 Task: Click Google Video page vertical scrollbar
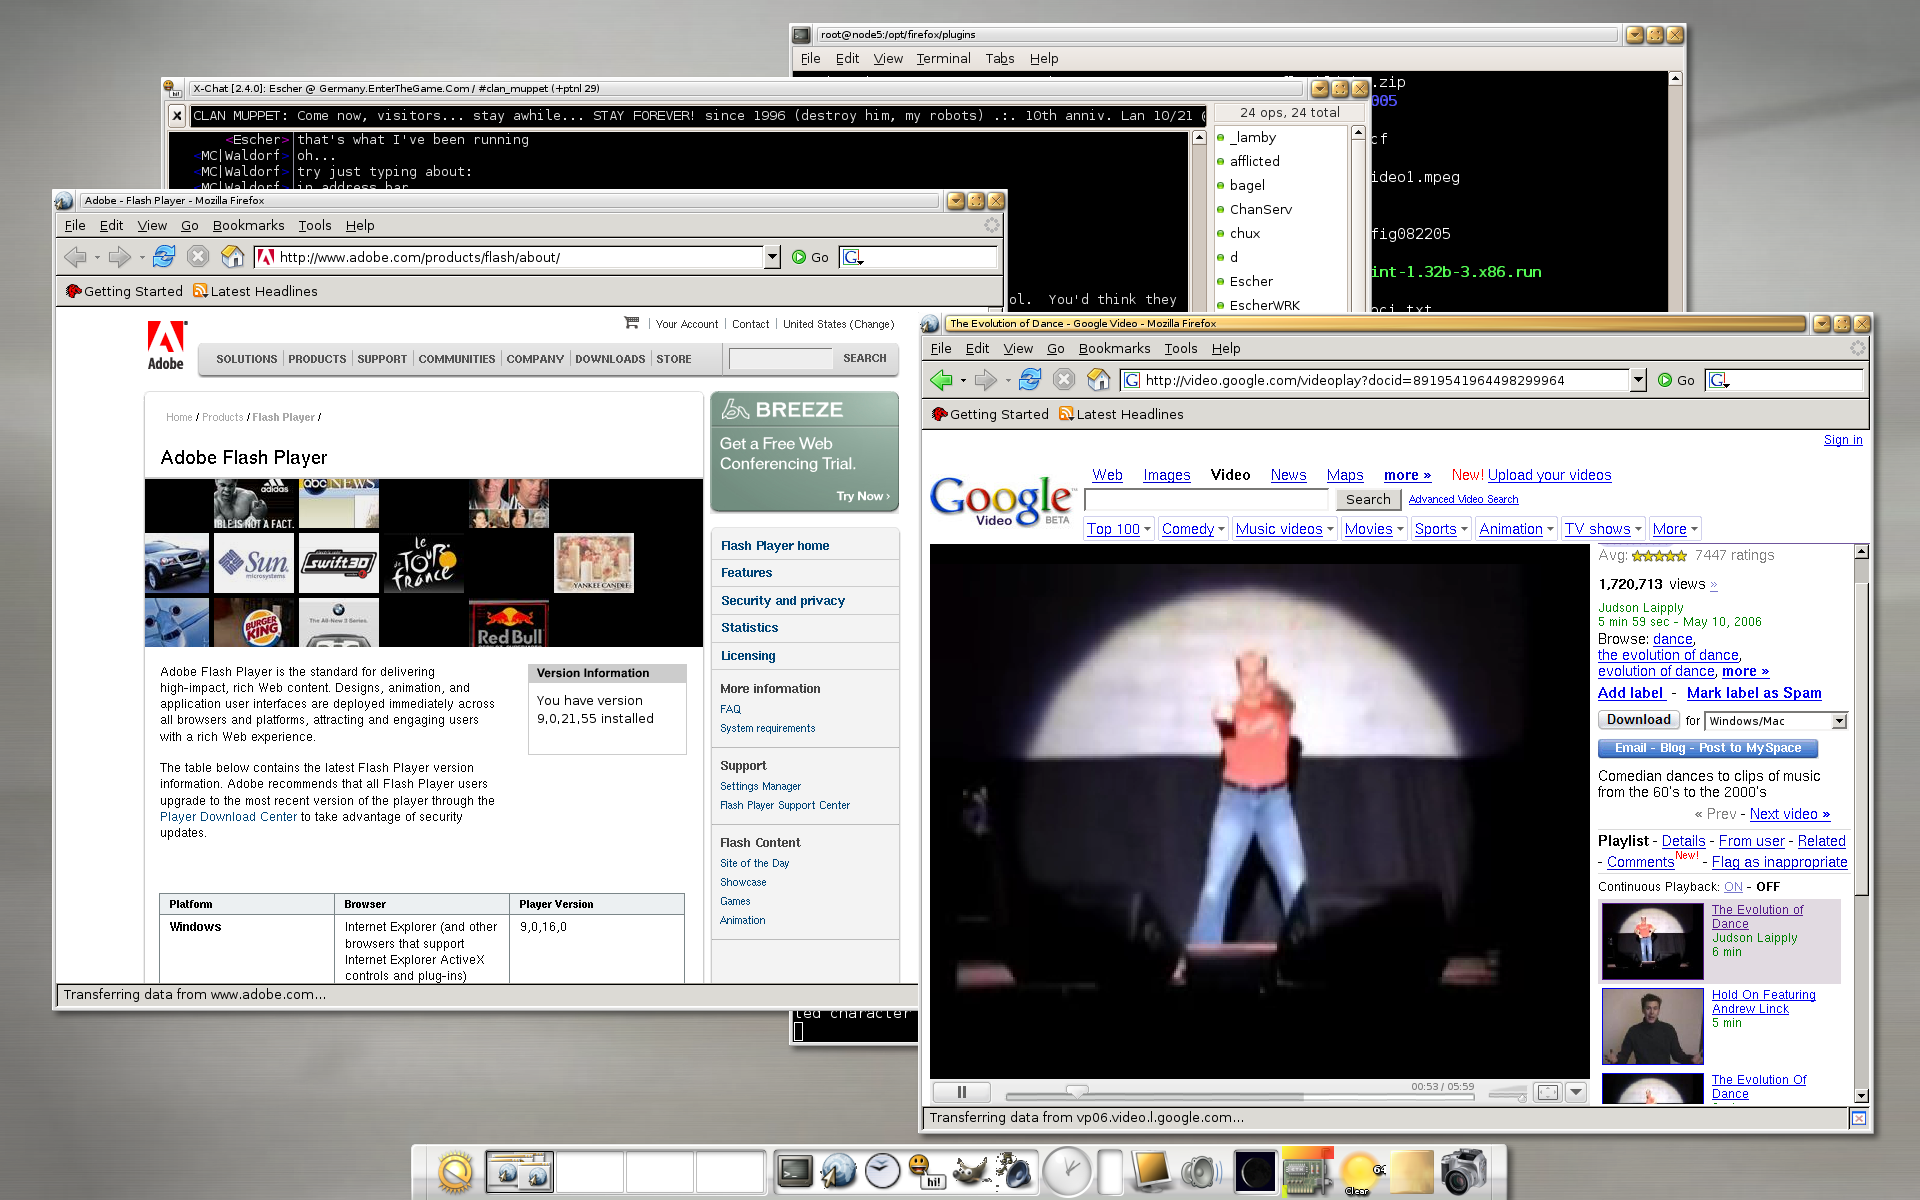tap(1861, 824)
